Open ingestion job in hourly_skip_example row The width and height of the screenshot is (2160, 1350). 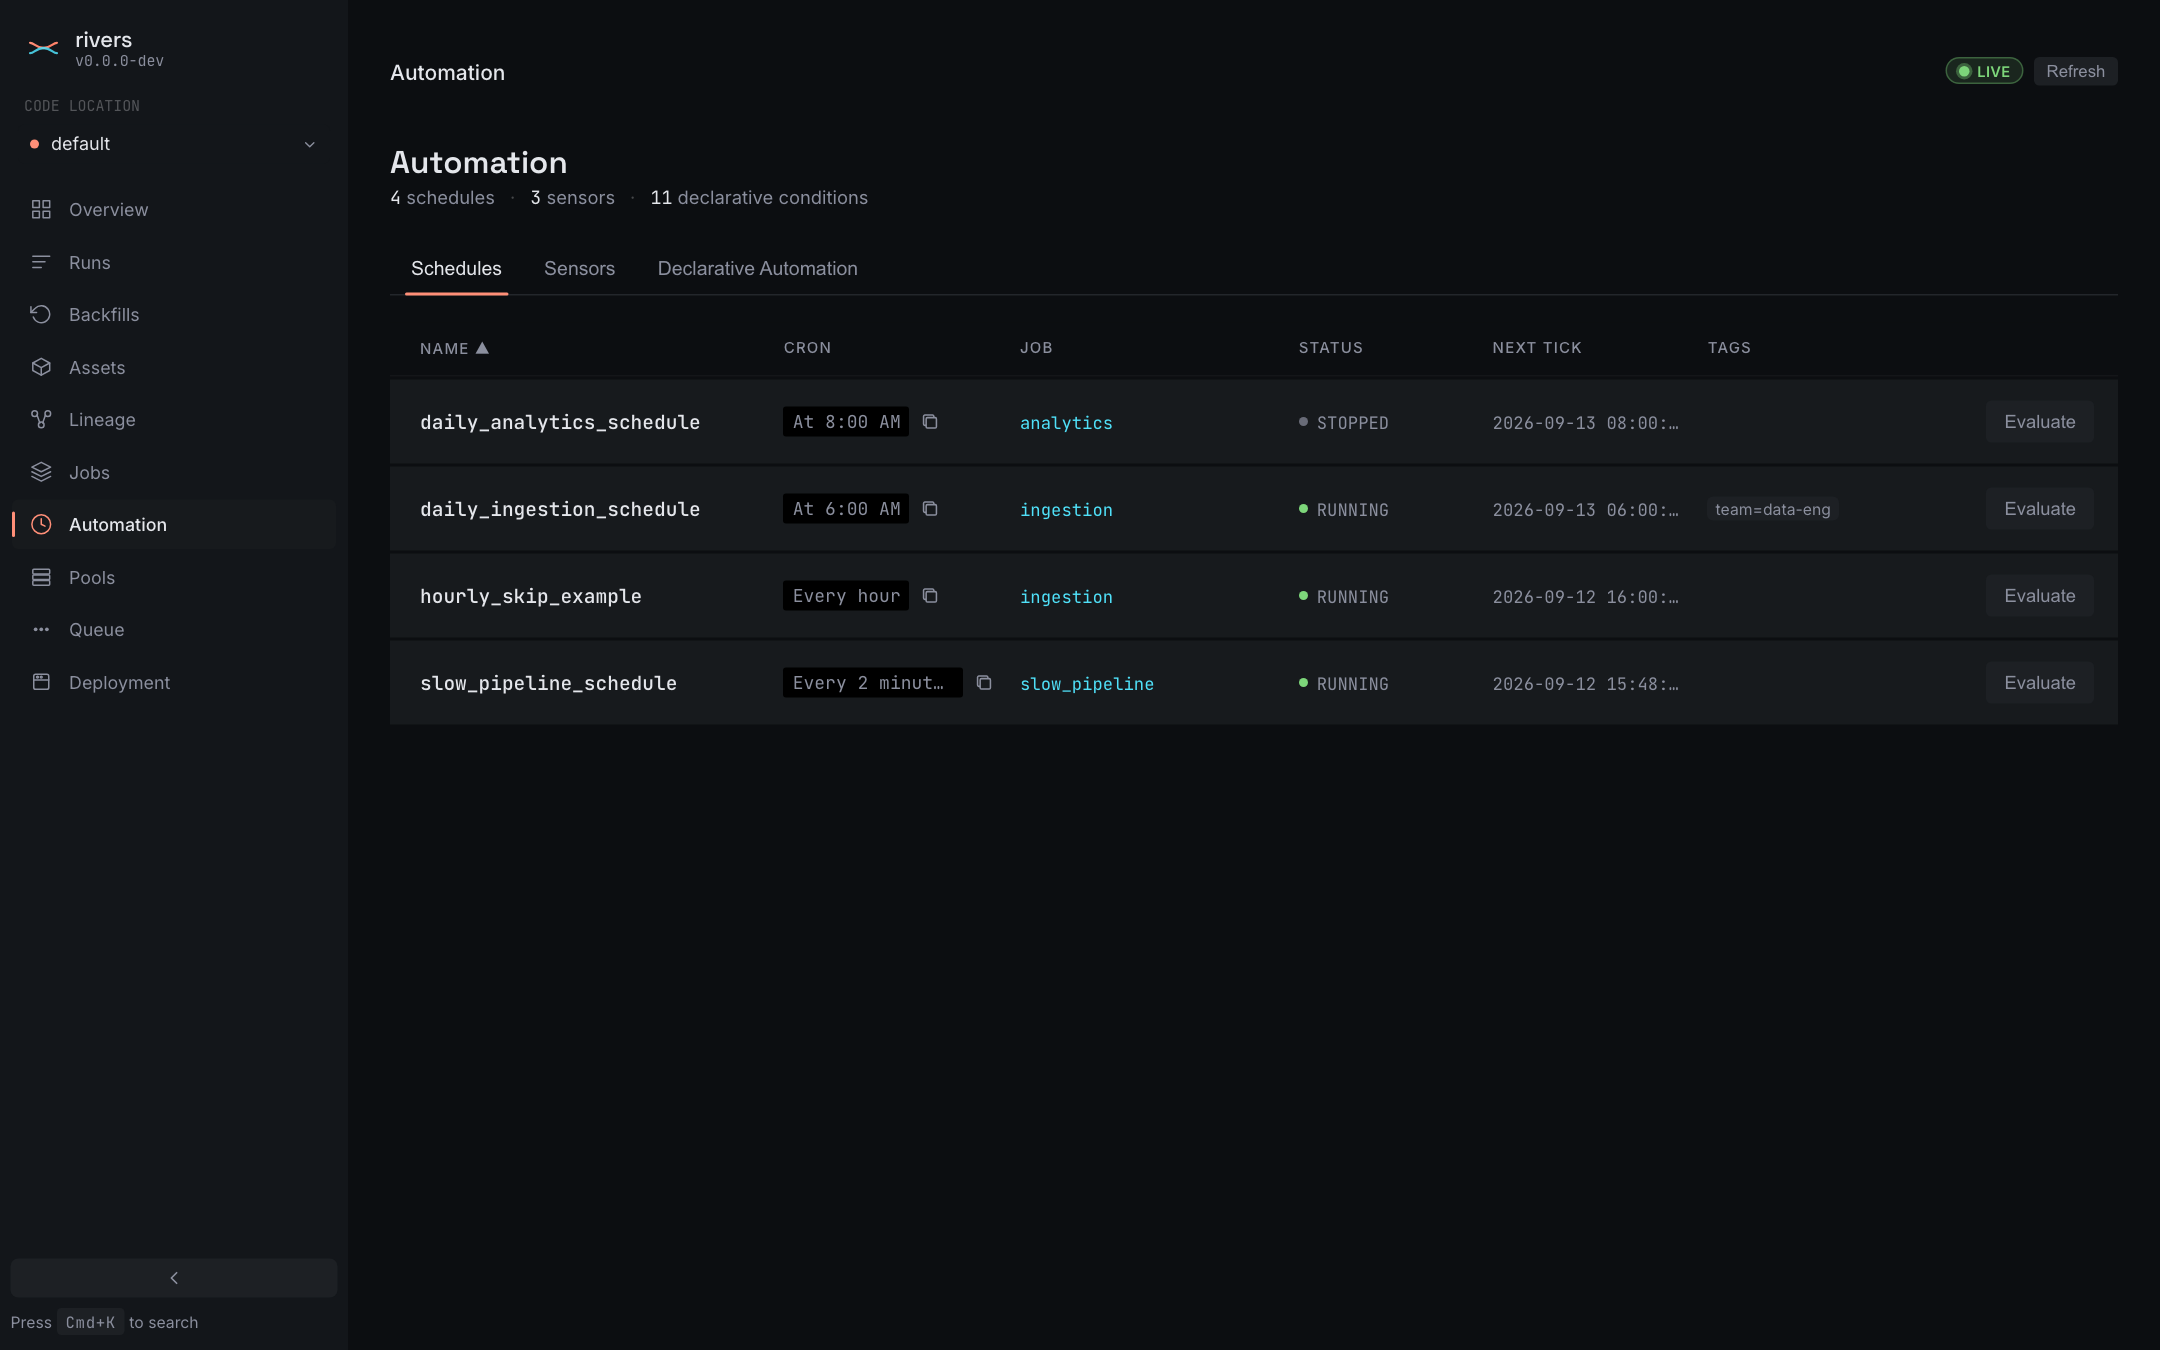pos(1066,597)
